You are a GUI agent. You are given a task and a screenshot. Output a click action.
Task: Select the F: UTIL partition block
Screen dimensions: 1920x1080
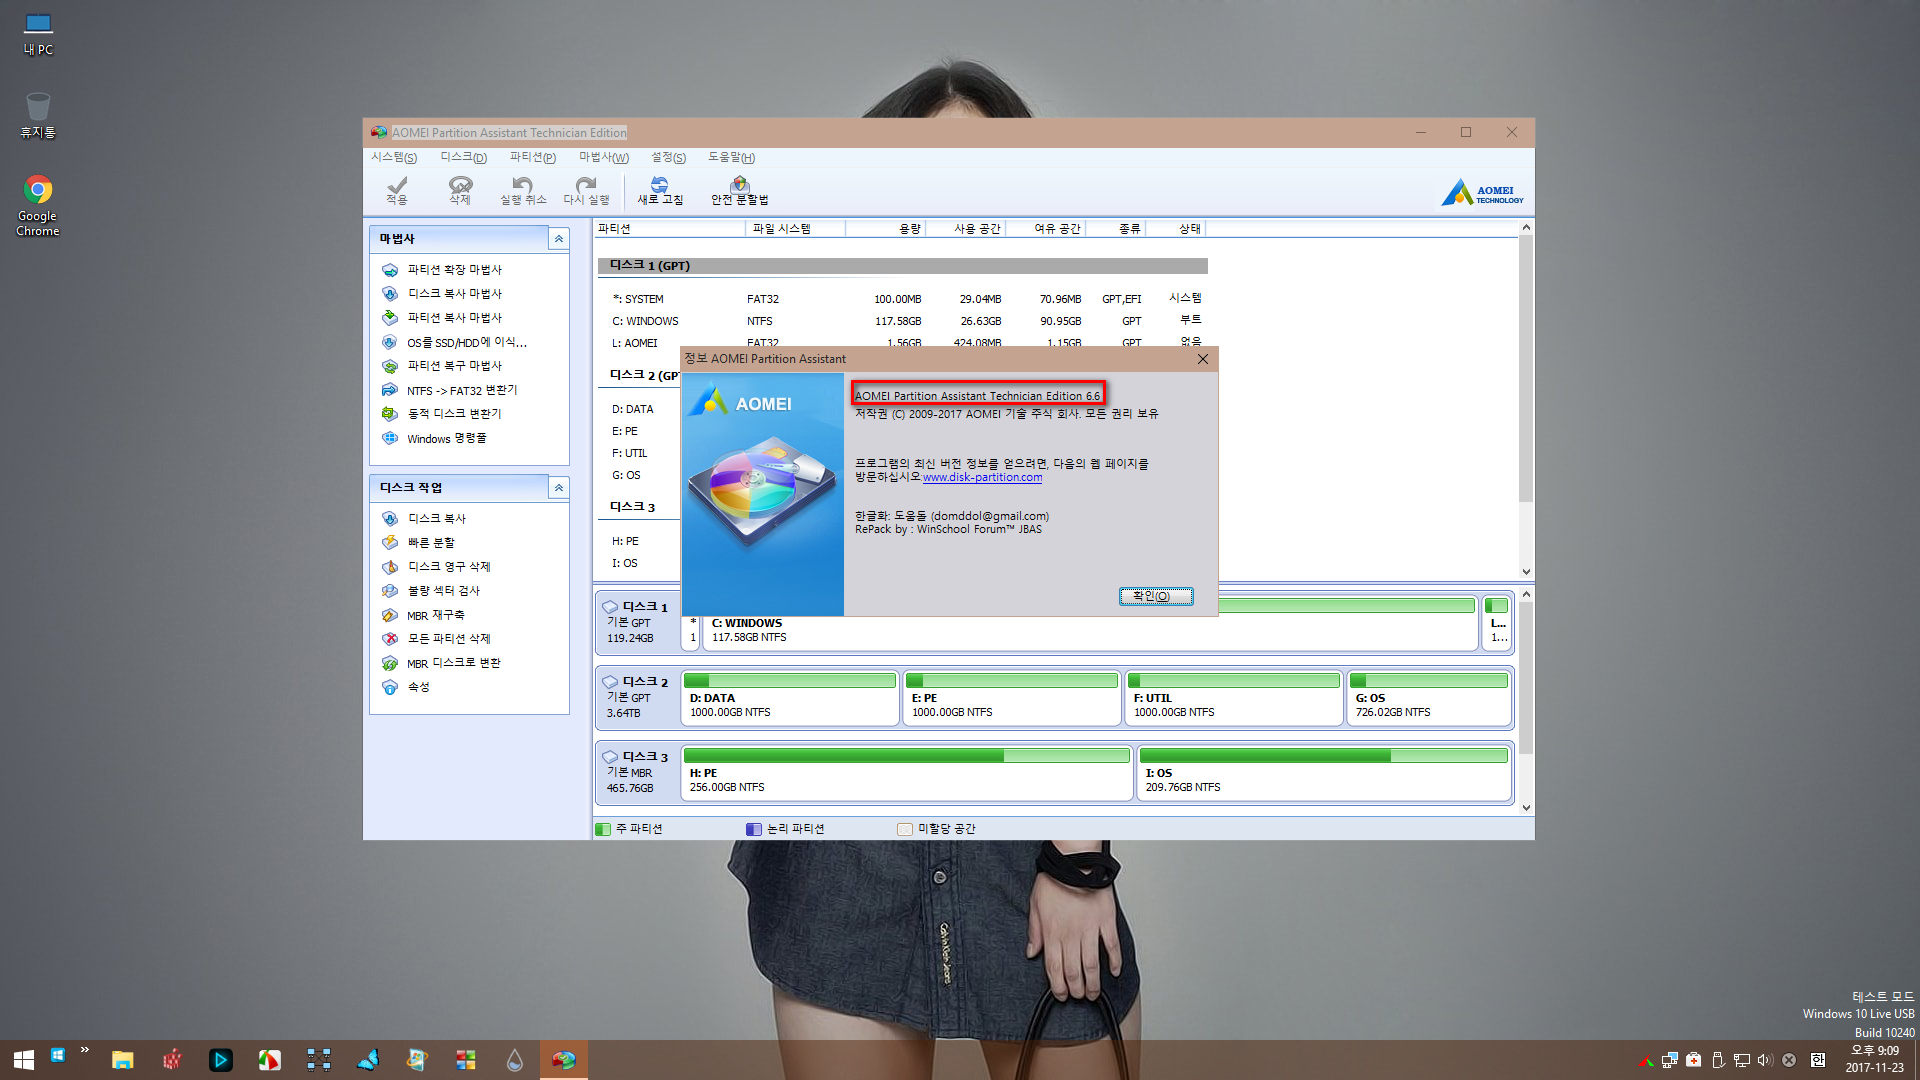pos(1234,698)
